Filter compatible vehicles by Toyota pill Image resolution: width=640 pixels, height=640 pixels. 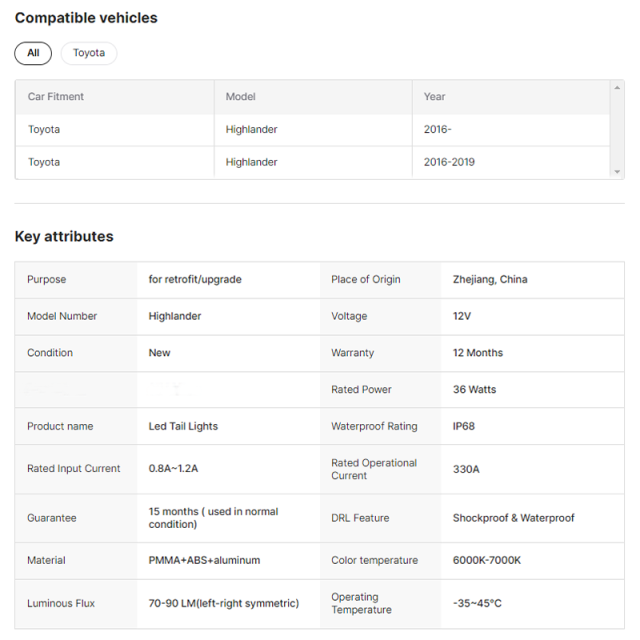click(x=88, y=53)
